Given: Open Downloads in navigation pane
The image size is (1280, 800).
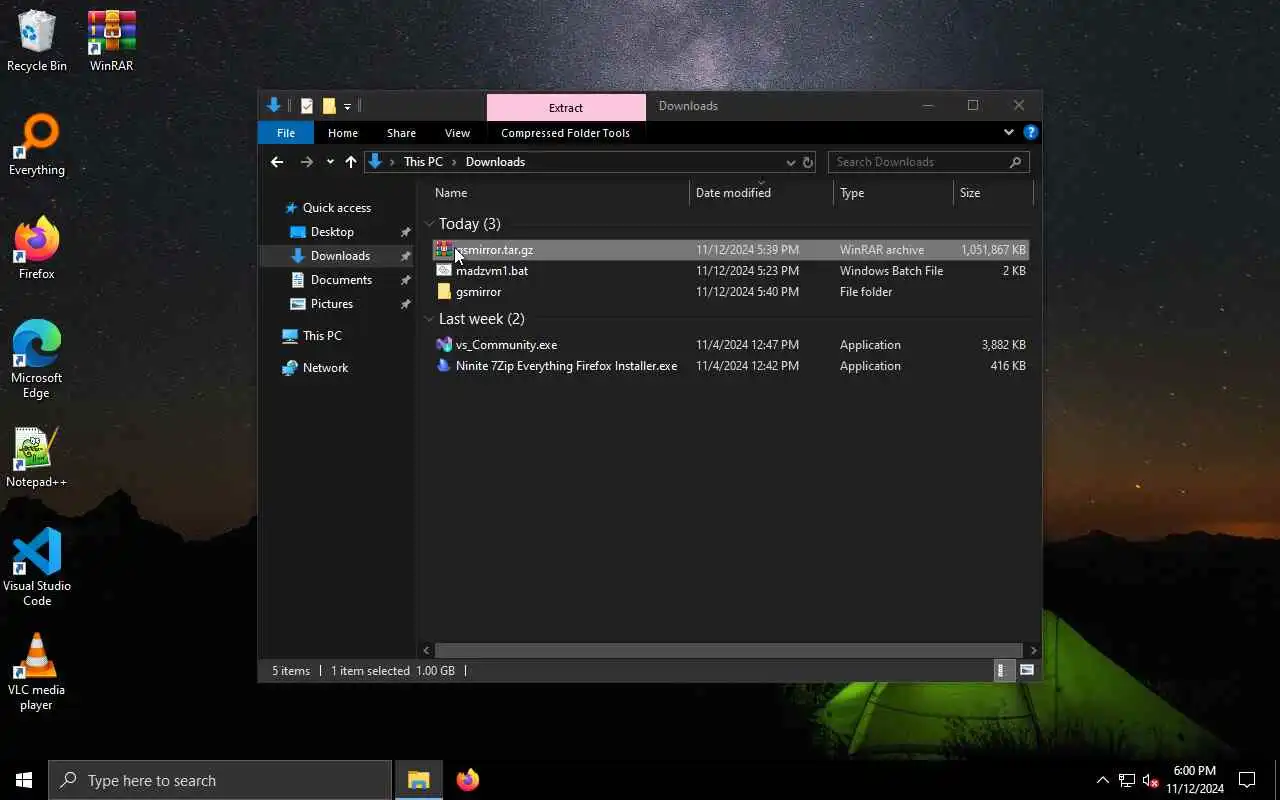Looking at the screenshot, I should [340, 256].
